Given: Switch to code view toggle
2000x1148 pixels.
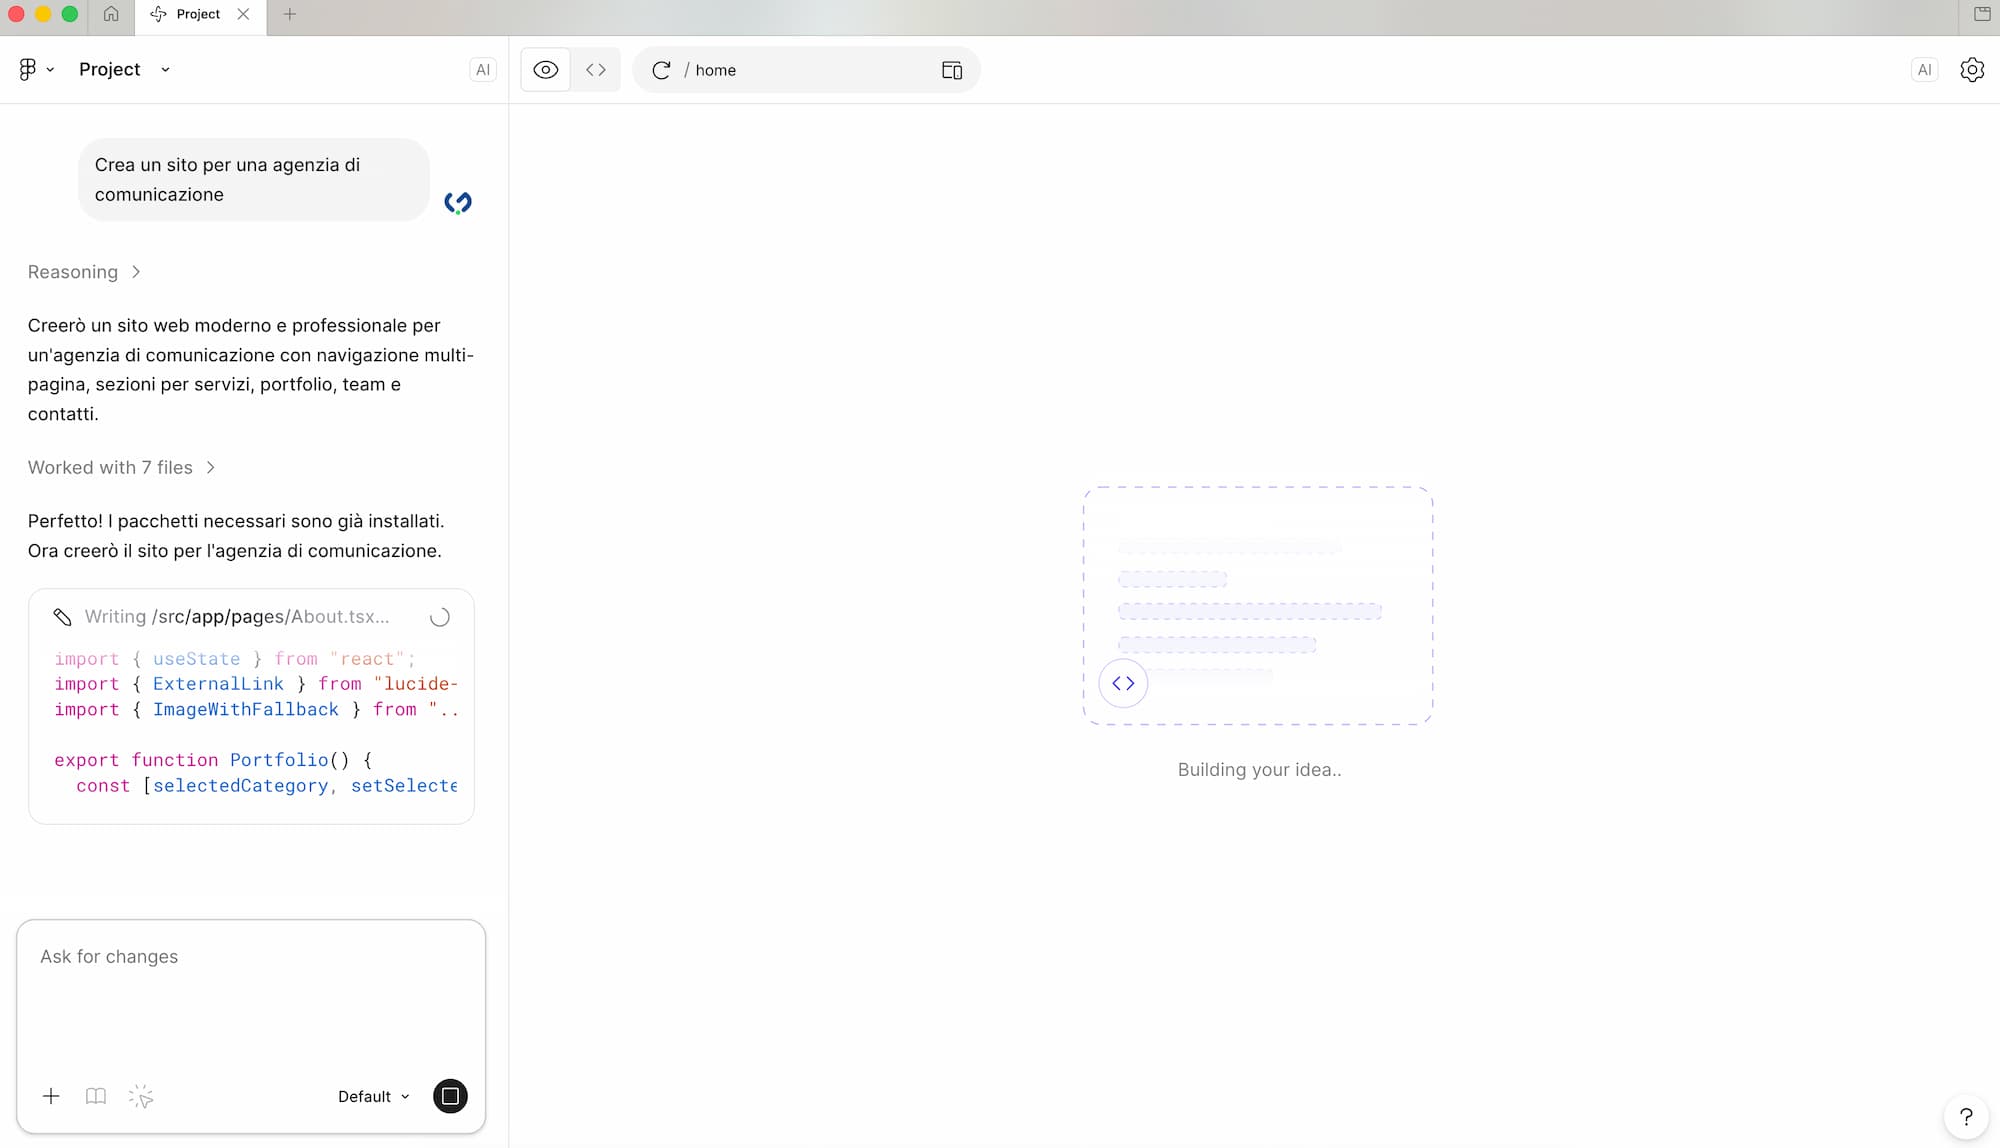Looking at the screenshot, I should tap(596, 70).
